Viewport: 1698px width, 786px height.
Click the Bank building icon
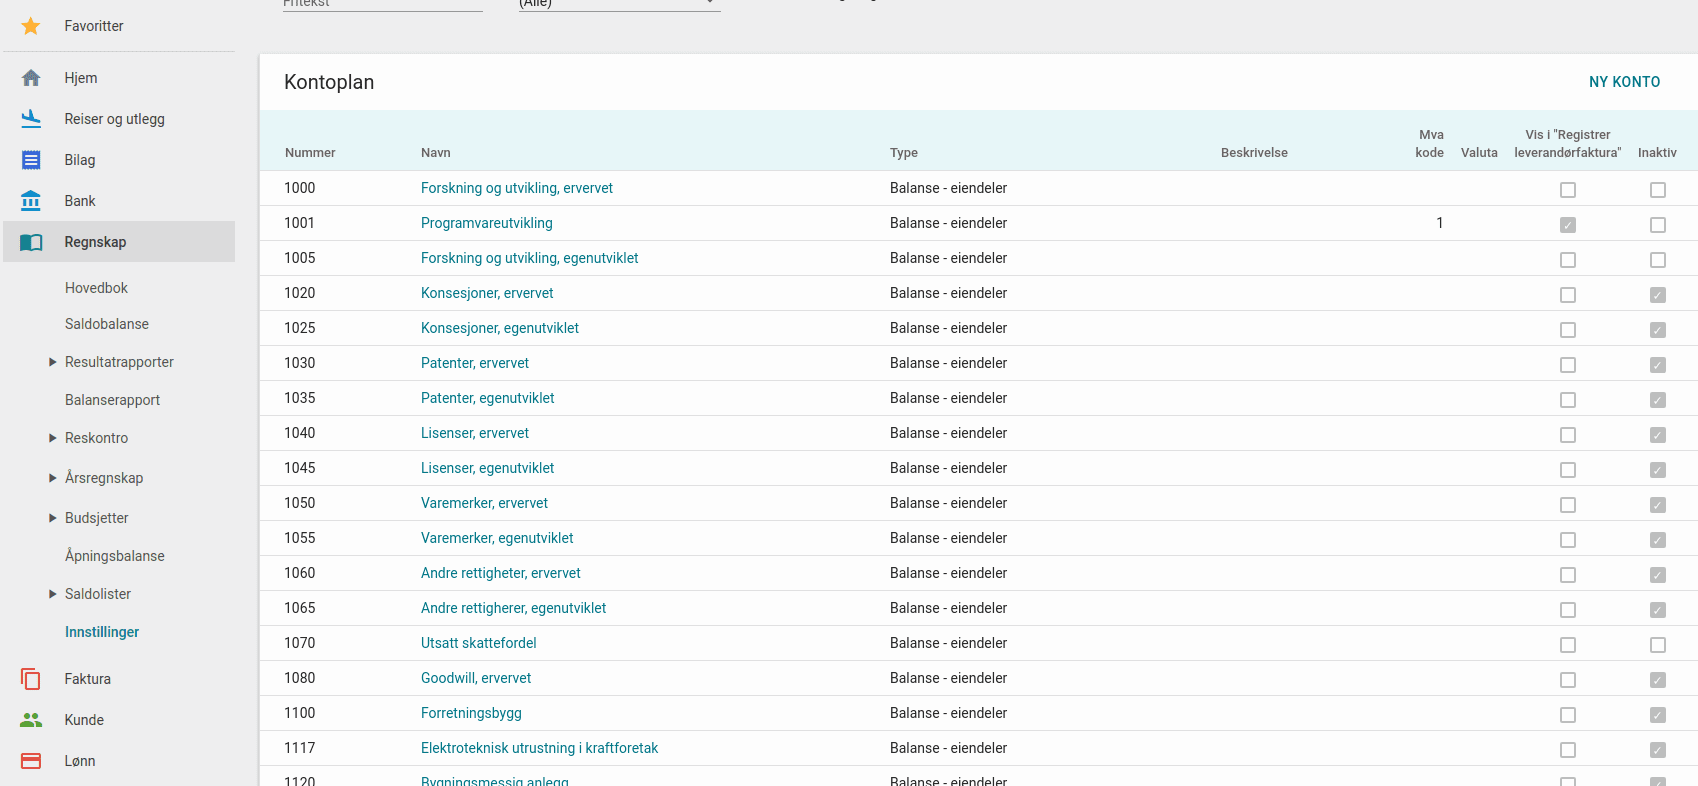(x=31, y=201)
